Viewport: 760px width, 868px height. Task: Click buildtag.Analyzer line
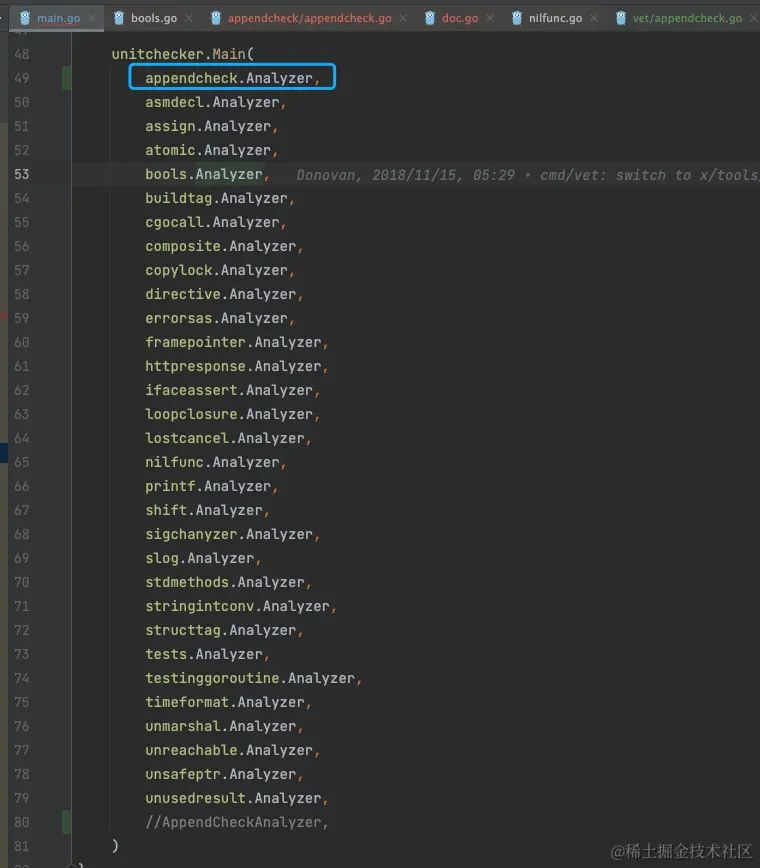(220, 198)
